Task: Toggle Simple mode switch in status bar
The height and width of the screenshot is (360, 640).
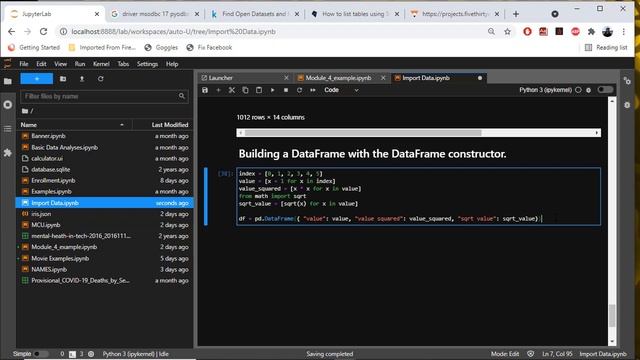Action: [40, 354]
